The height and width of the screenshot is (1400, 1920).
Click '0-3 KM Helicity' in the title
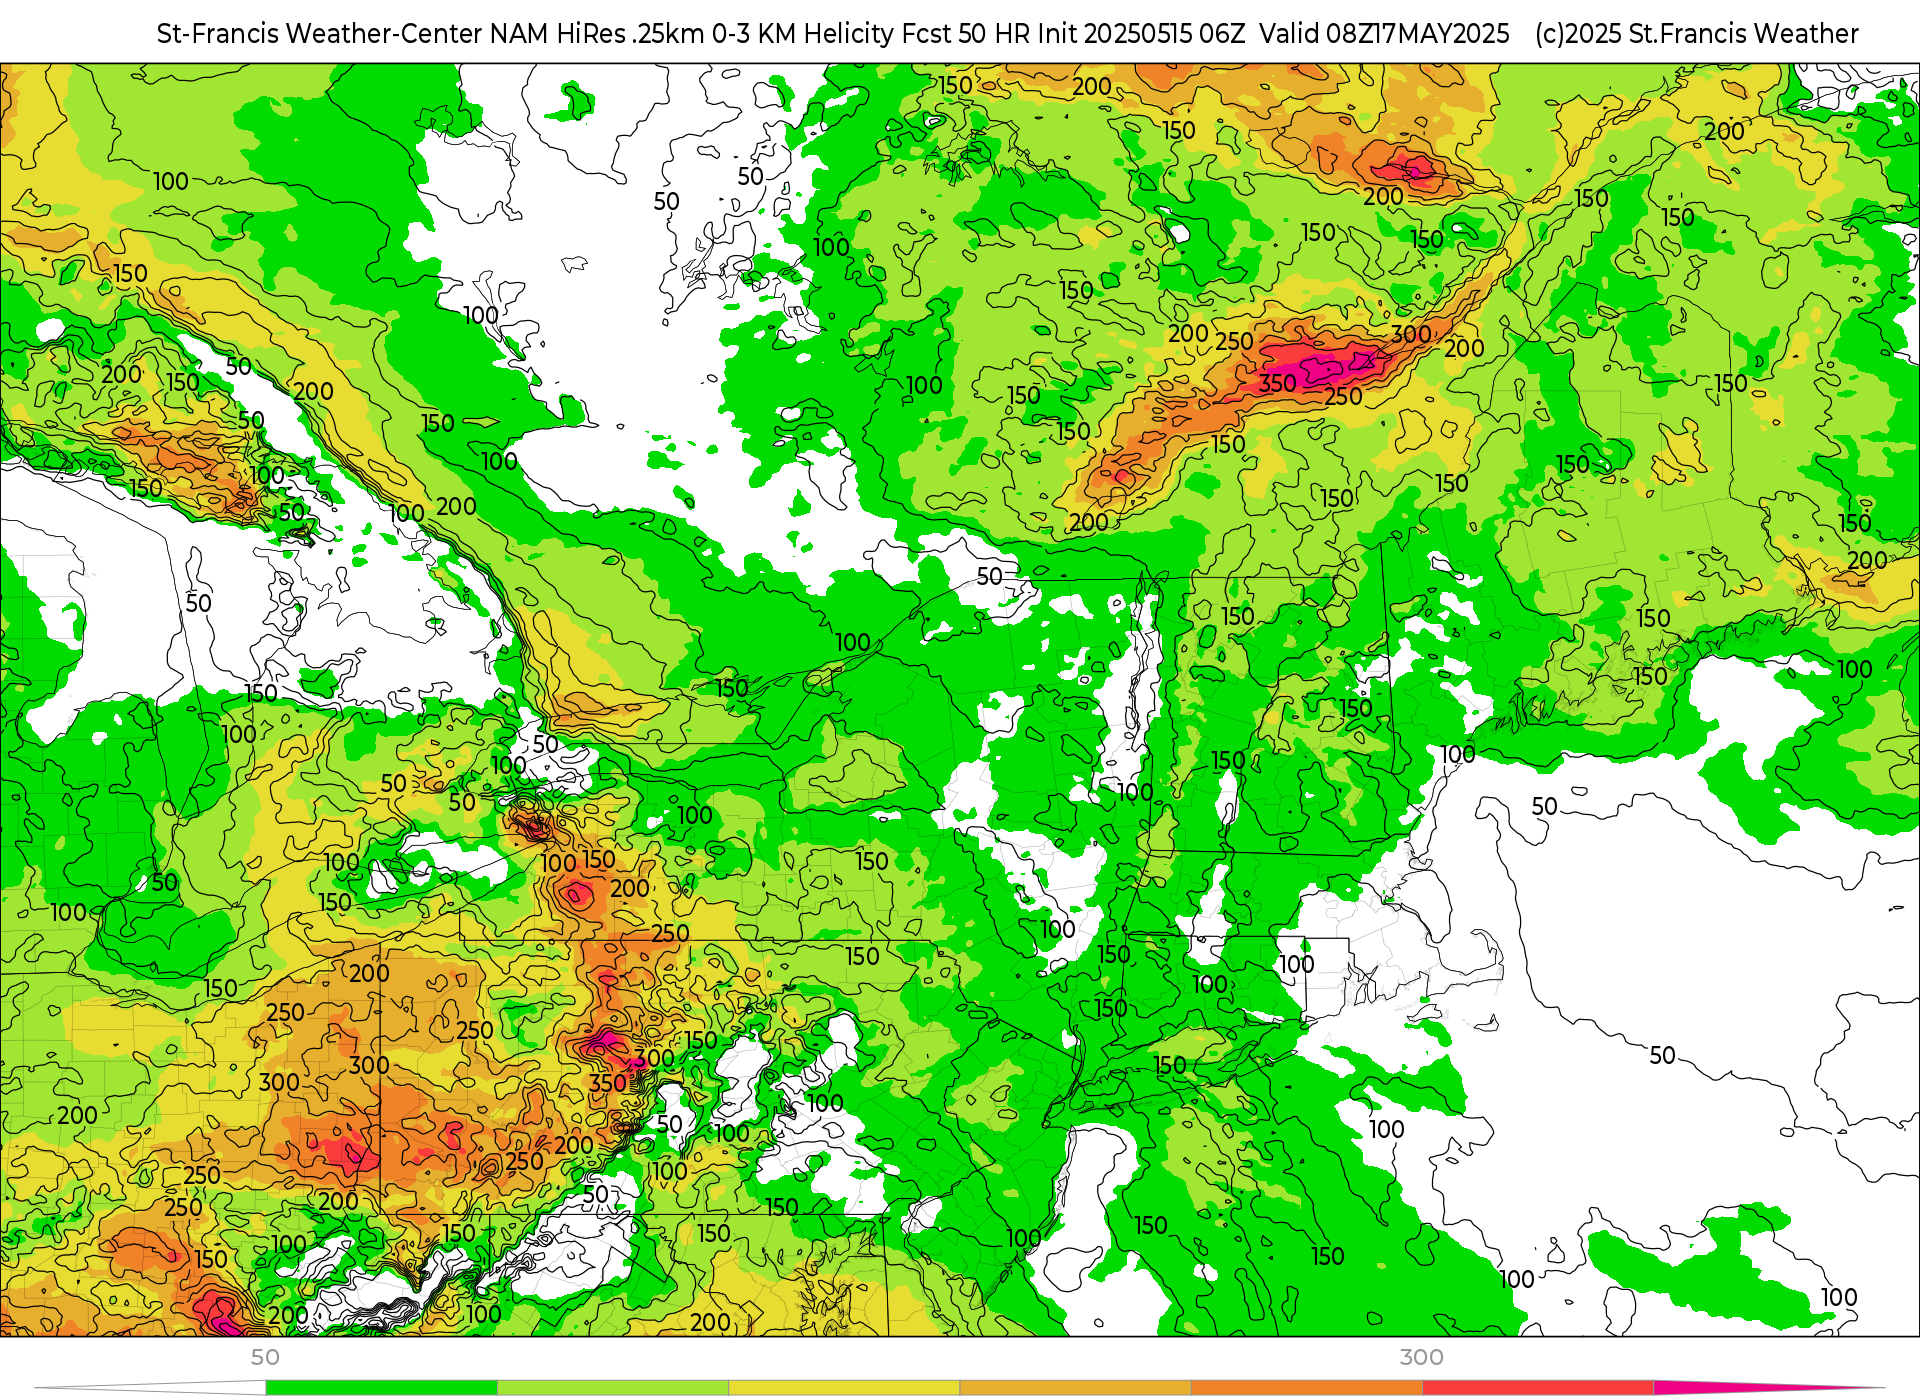[x=803, y=34]
